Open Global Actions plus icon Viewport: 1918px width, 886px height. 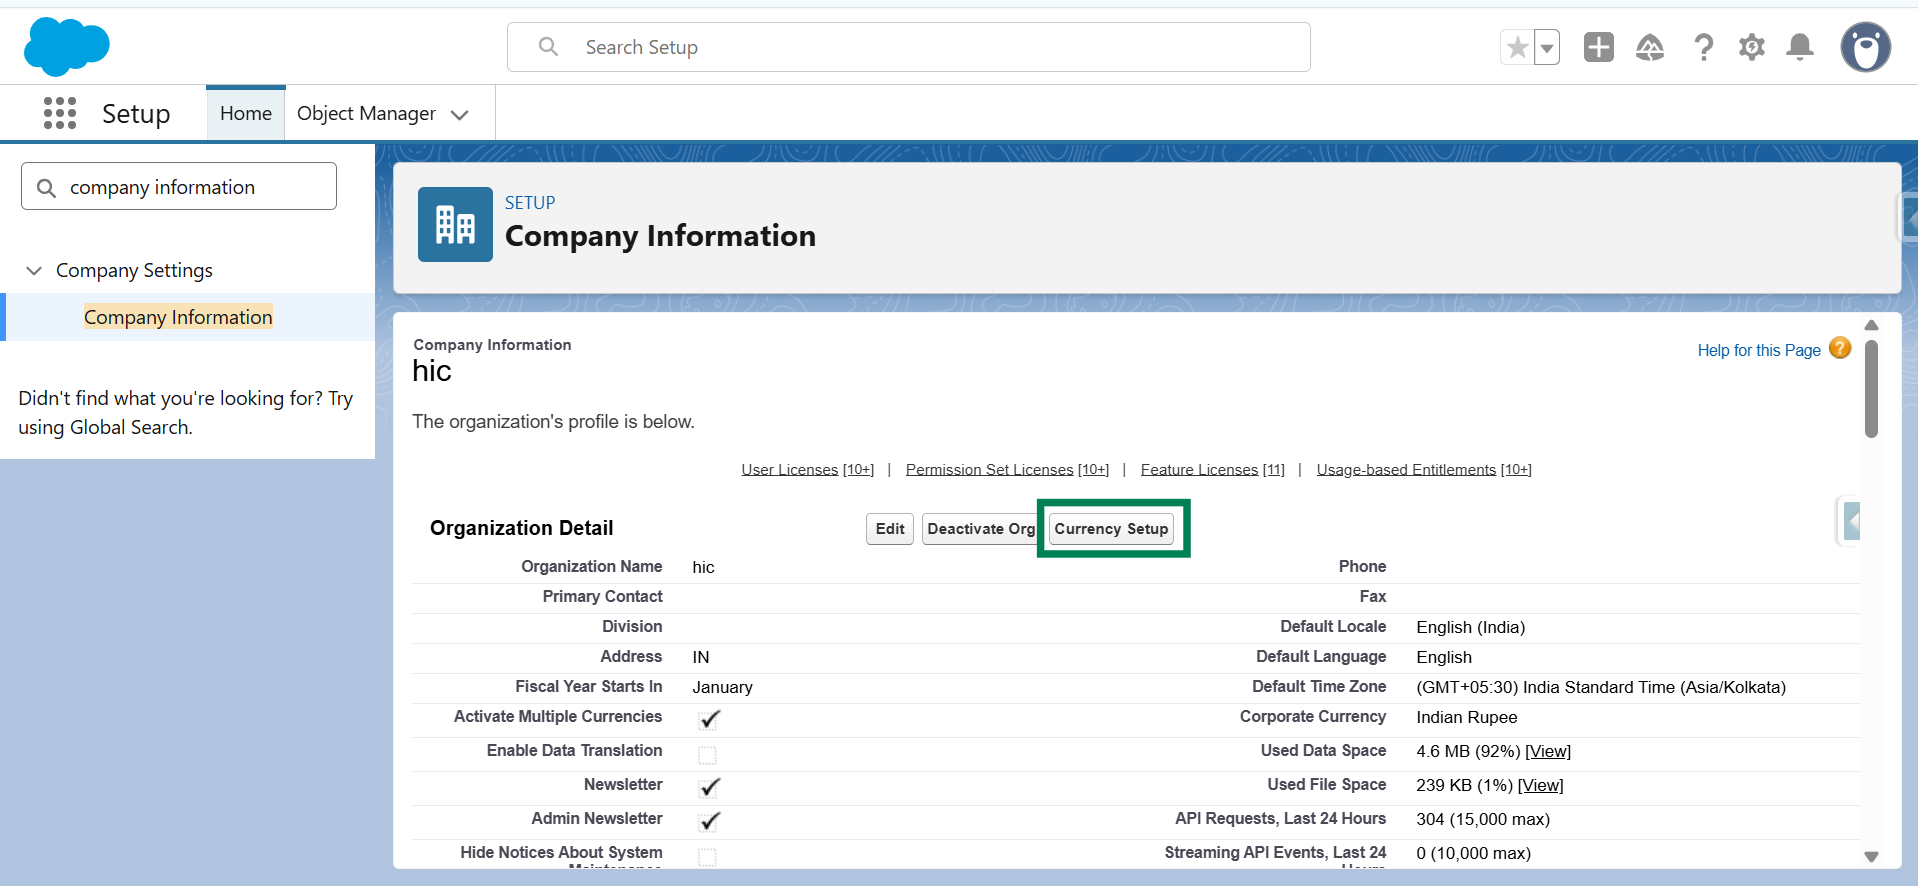(x=1598, y=47)
